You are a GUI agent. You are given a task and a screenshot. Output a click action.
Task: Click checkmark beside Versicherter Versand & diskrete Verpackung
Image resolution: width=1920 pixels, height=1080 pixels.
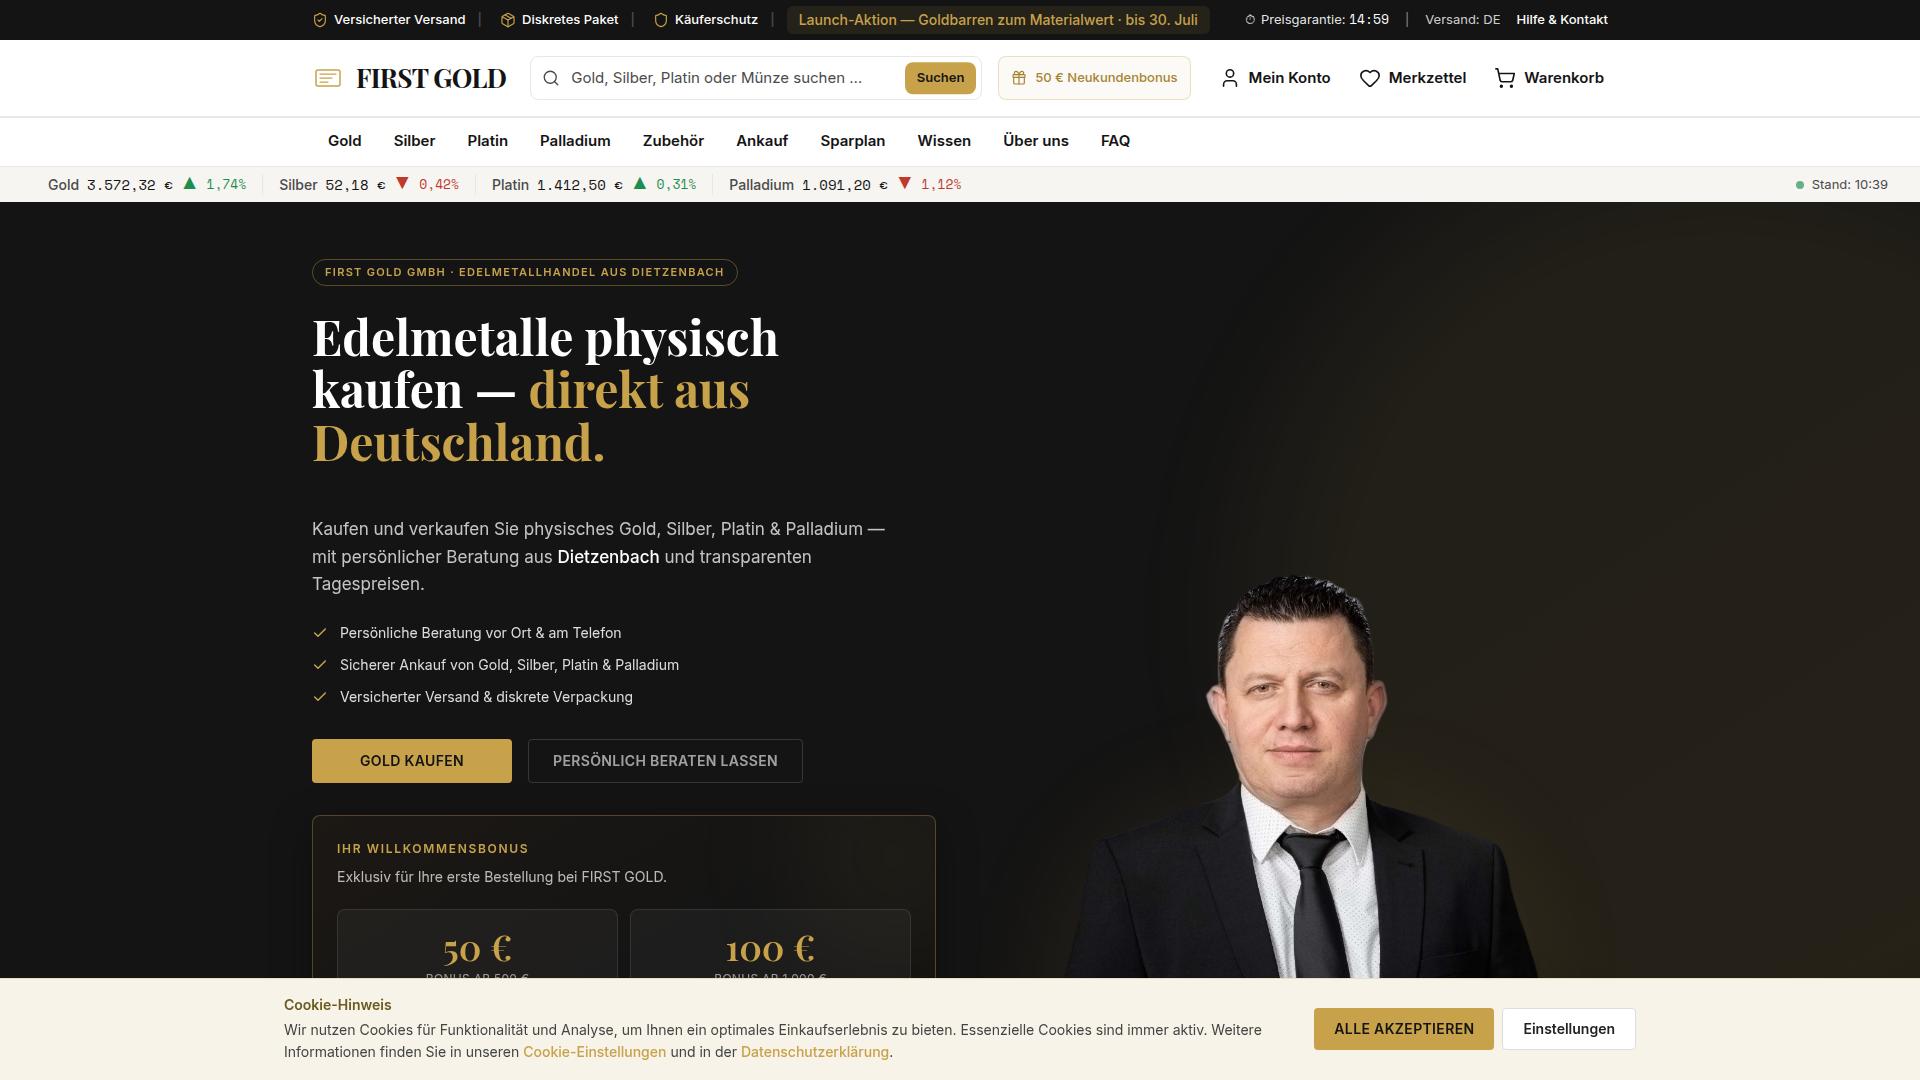pos(320,697)
